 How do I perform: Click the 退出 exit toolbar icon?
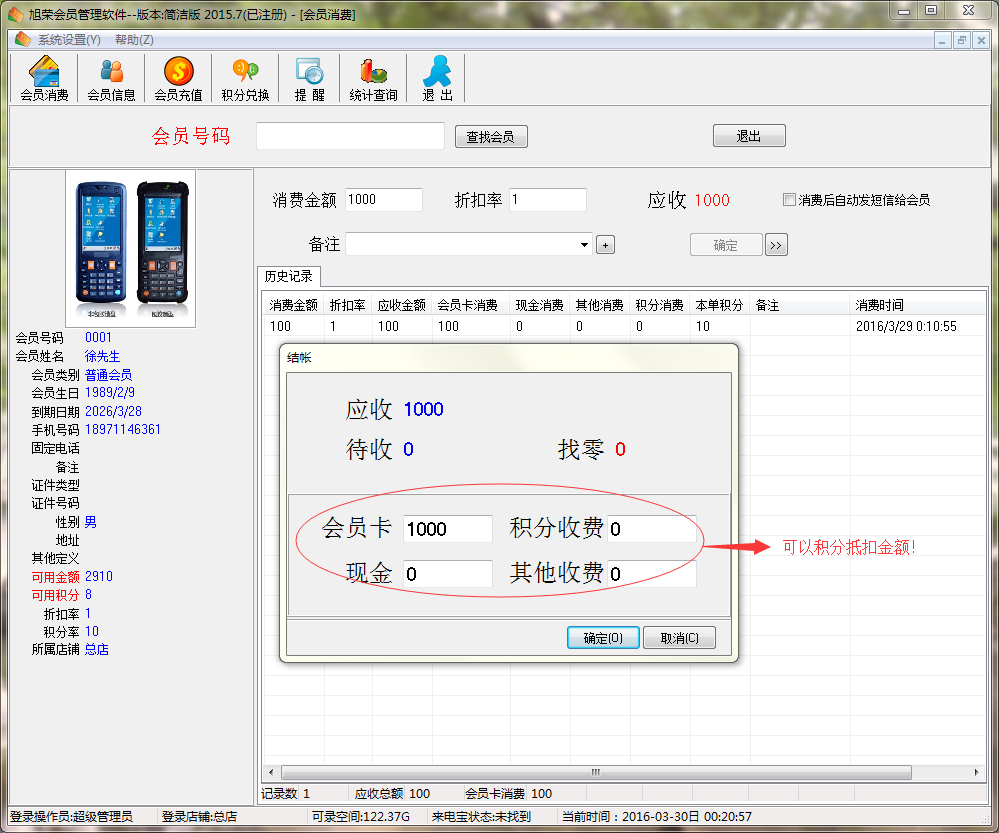click(x=437, y=78)
